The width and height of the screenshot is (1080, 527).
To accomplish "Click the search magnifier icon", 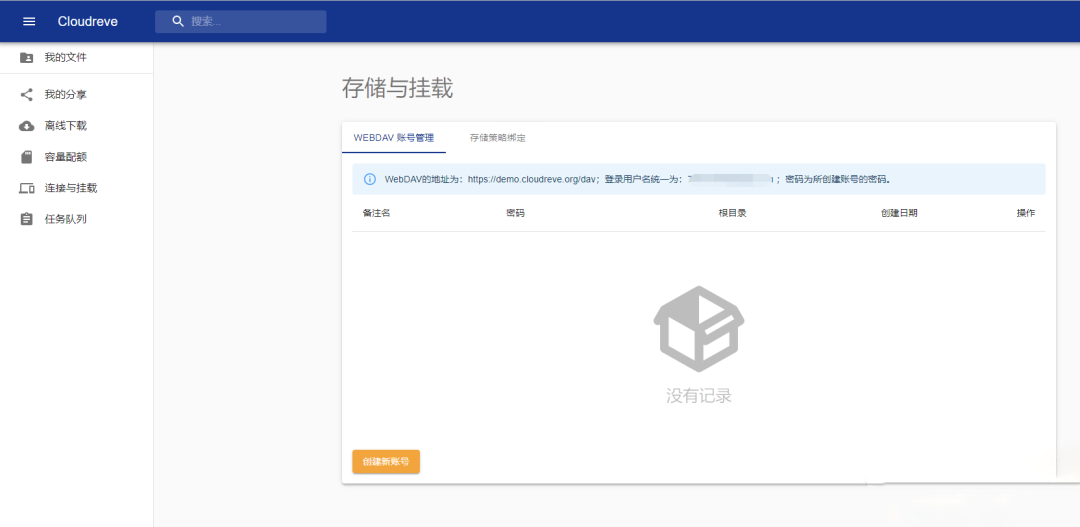I will (x=178, y=21).
